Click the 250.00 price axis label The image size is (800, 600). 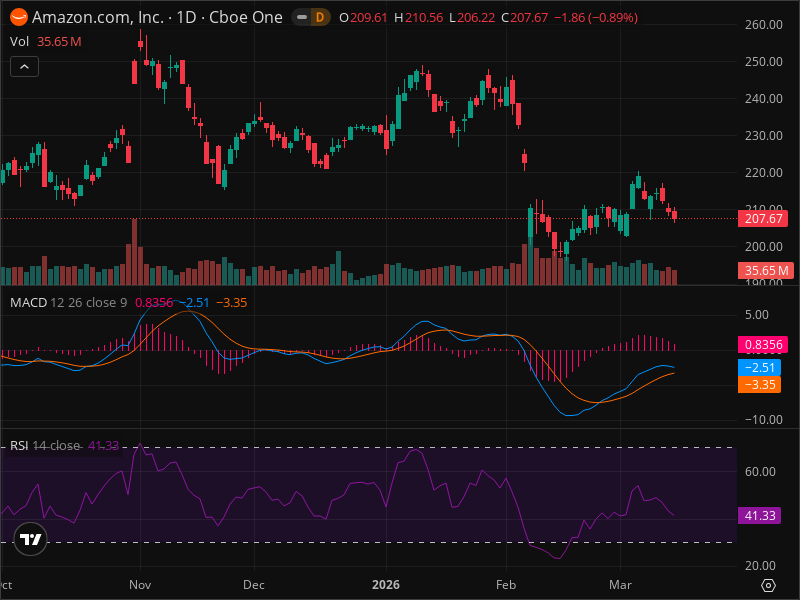tap(764, 62)
